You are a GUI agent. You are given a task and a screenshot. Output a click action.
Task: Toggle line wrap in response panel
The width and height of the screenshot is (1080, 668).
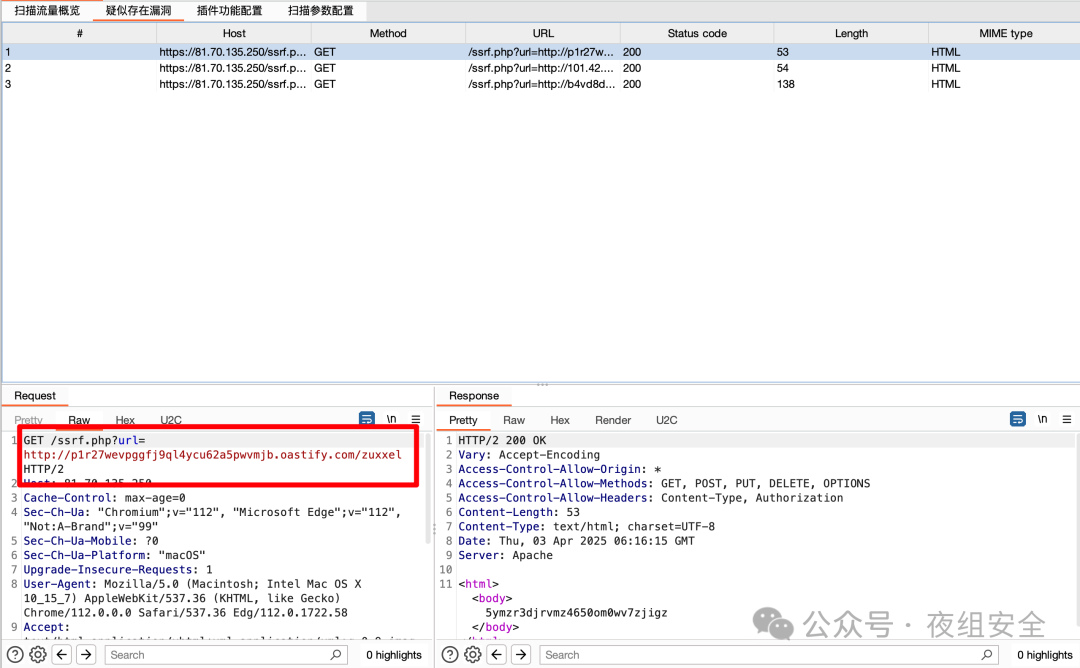coord(1017,419)
